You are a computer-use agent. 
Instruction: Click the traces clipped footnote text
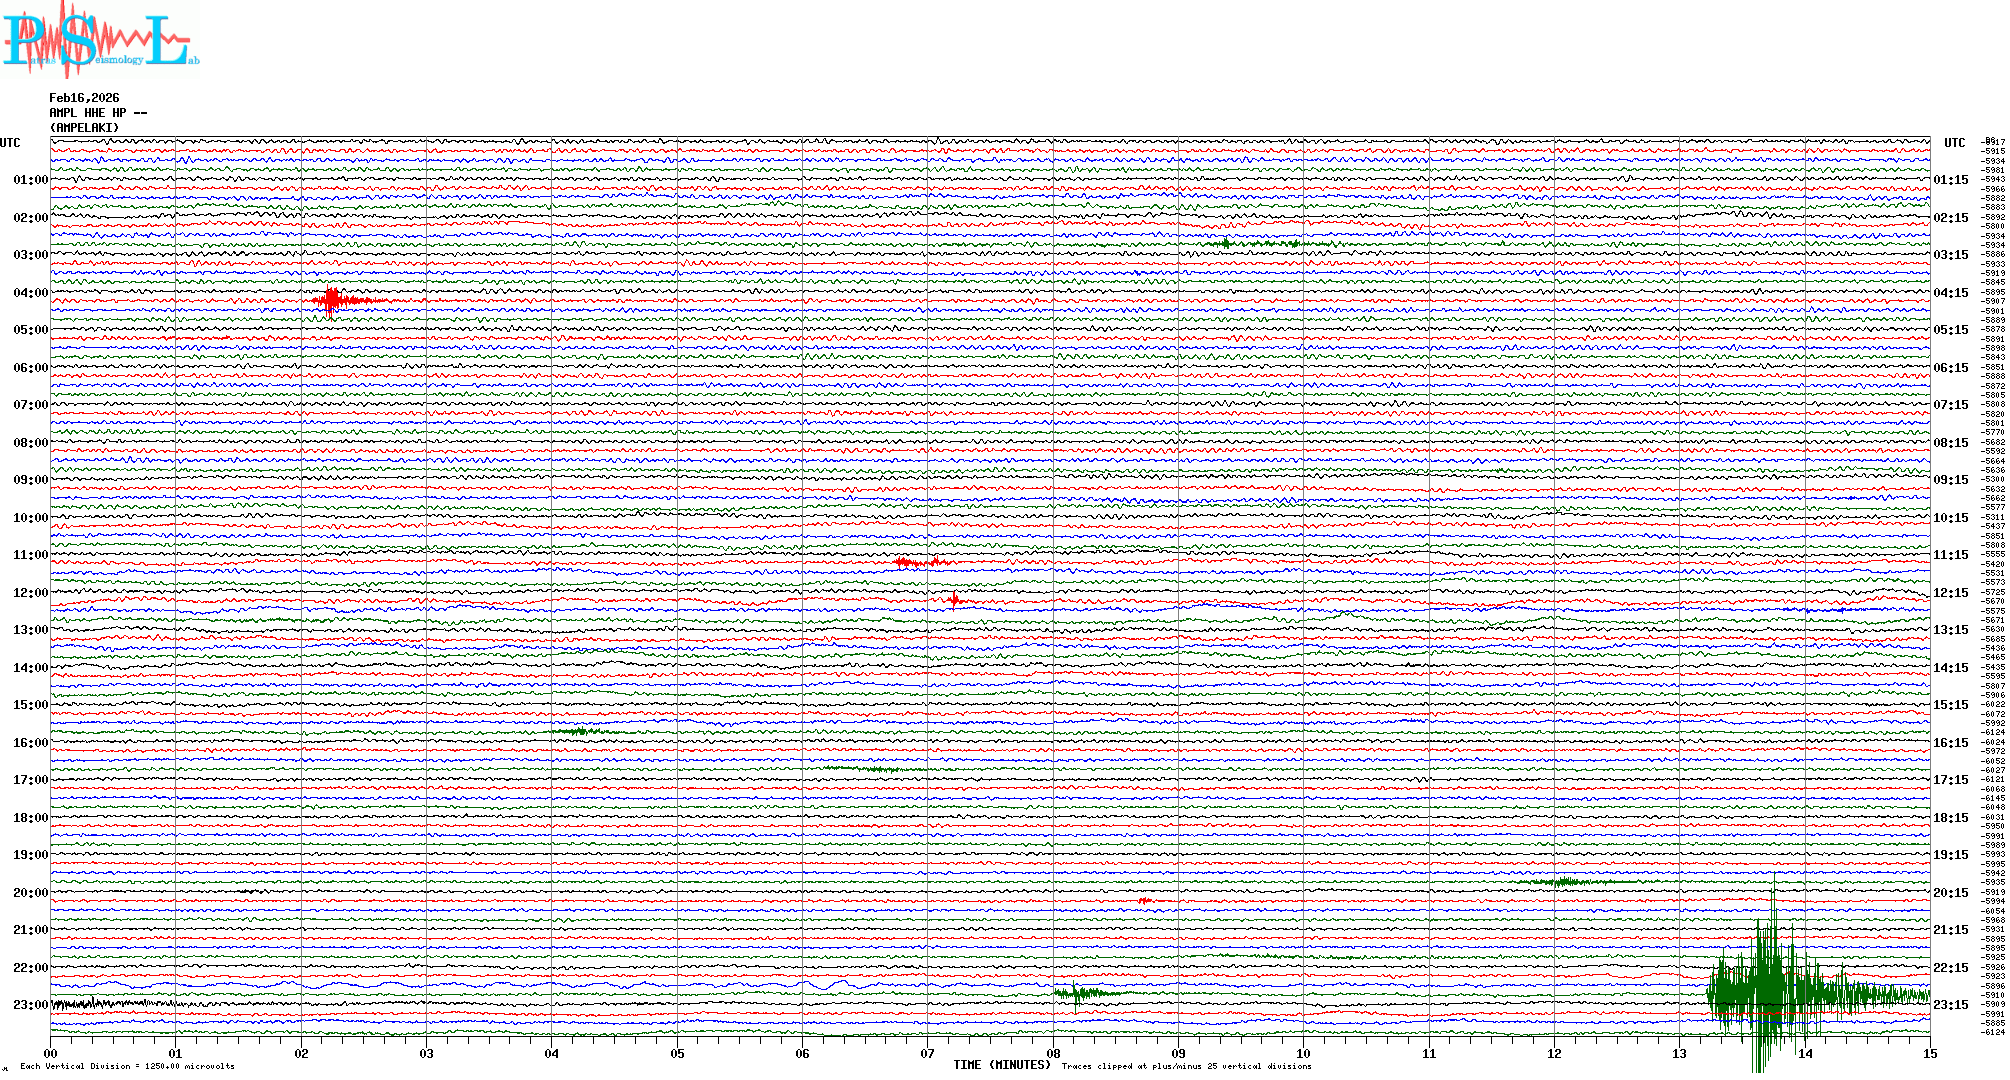click(1186, 1066)
